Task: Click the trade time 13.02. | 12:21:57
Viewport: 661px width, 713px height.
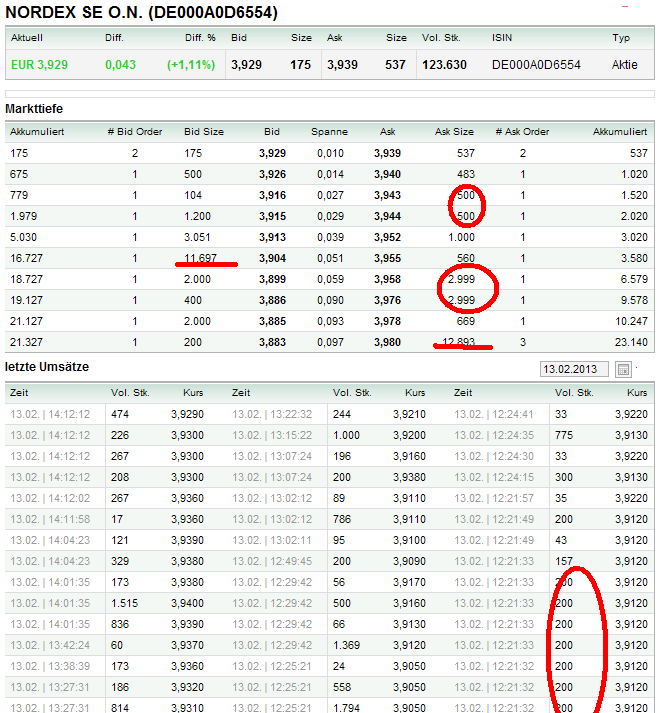Action: click(494, 498)
